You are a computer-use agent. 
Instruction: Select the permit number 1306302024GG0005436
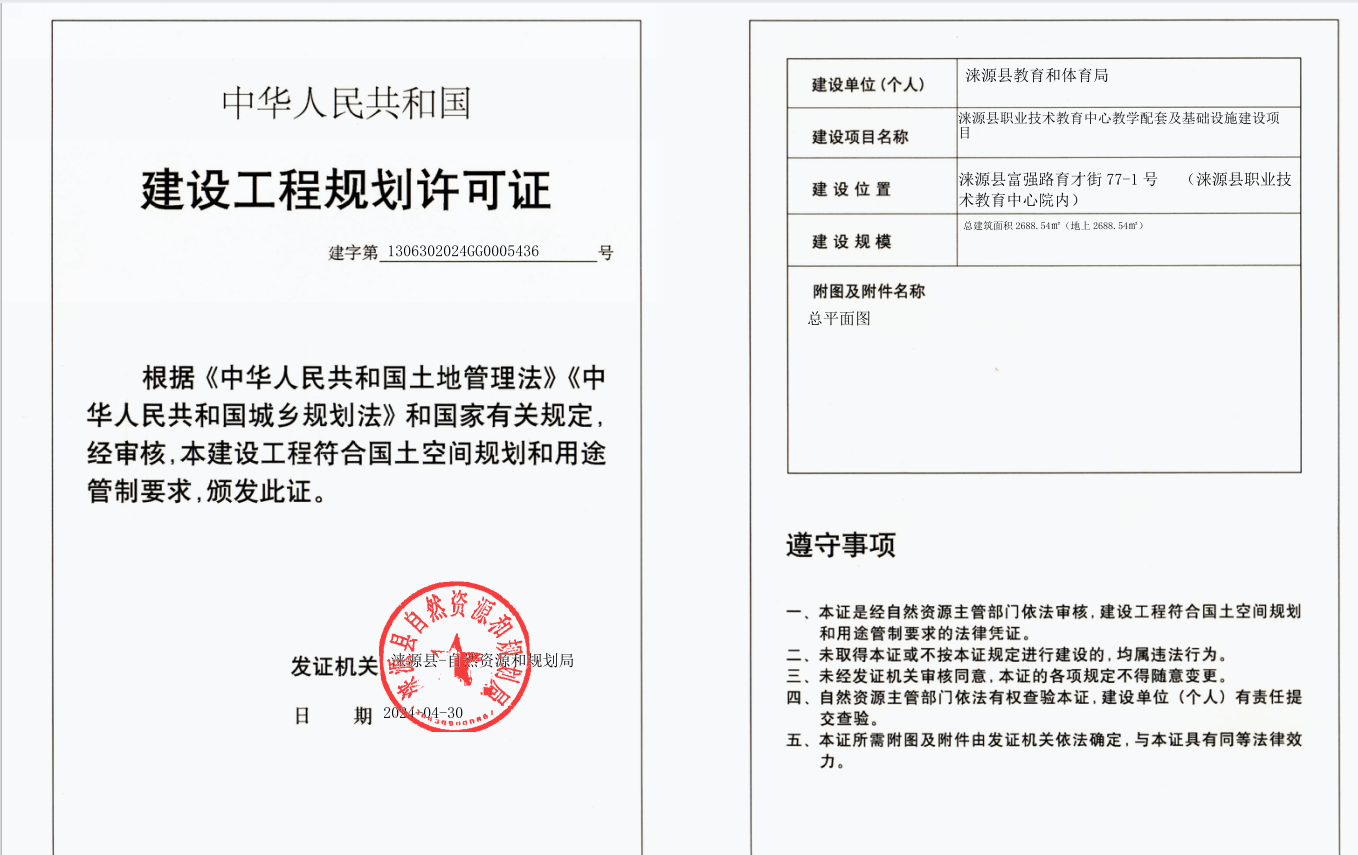pyautogui.click(x=462, y=251)
